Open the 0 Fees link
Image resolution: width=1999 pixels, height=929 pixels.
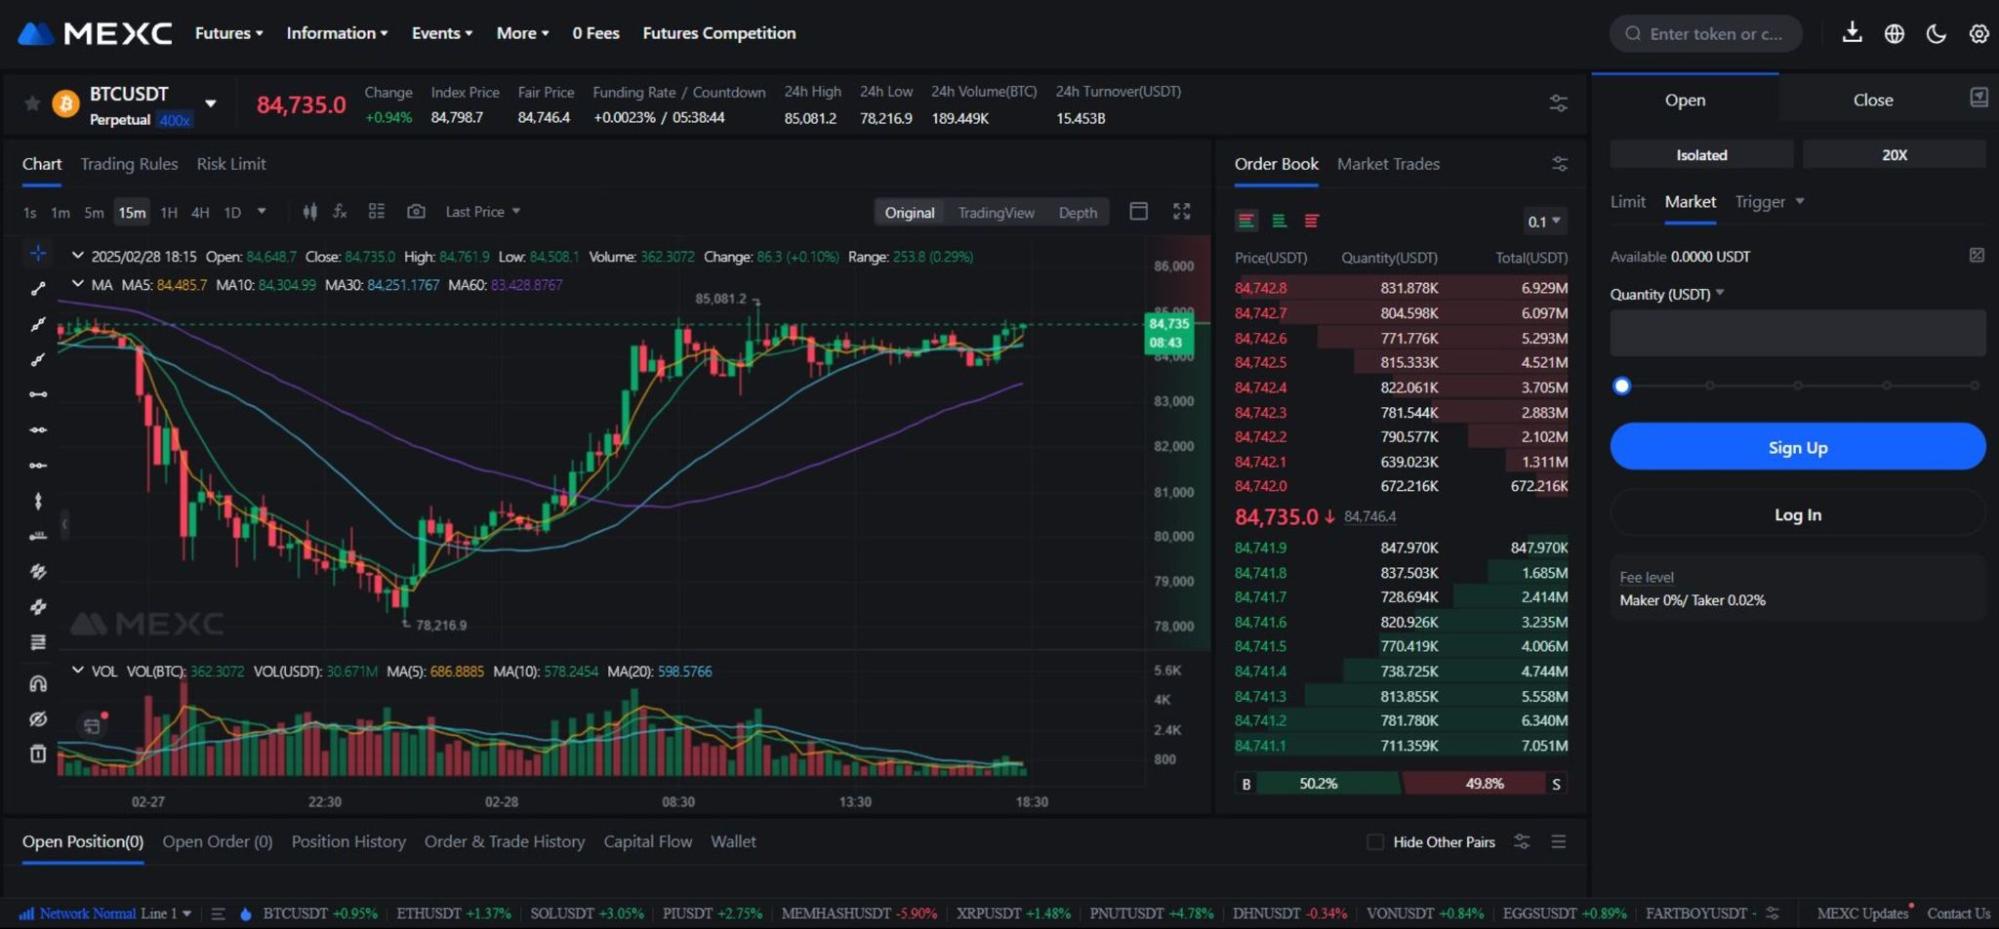pyautogui.click(x=596, y=33)
